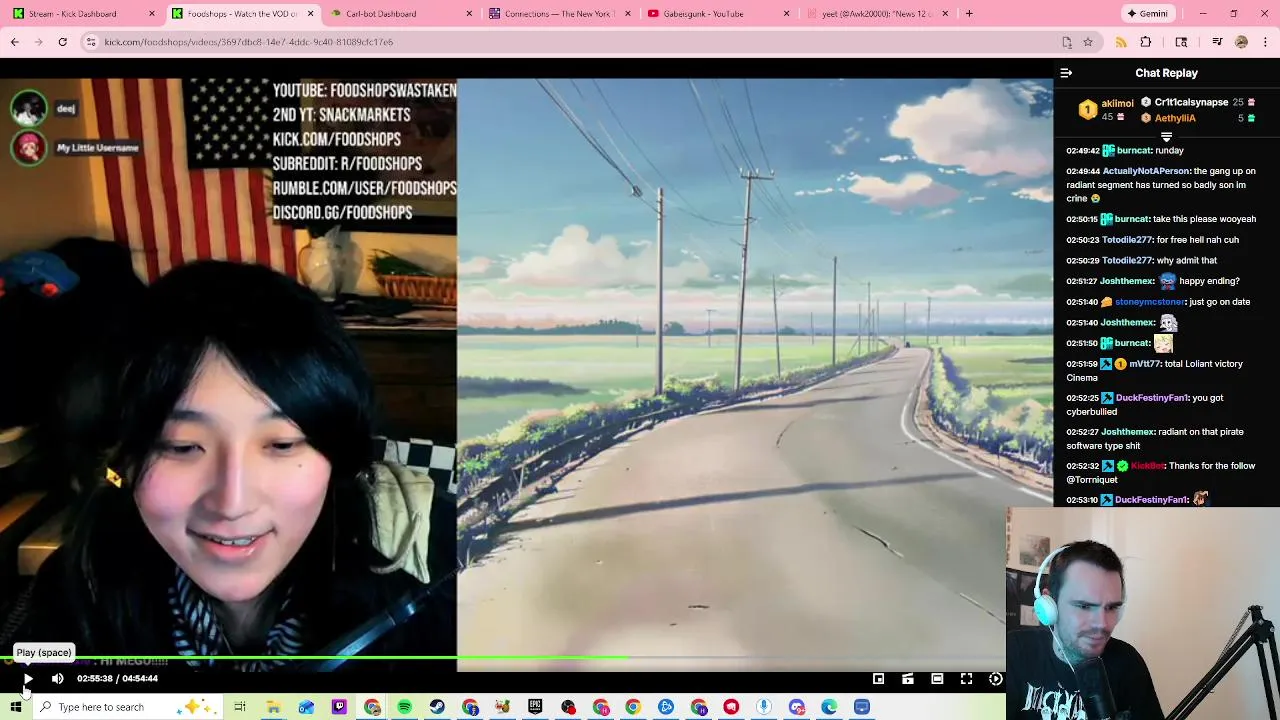Image resolution: width=1280 pixels, height=720 pixels.
Task: Click username ActuallyNotAPerson in chat
Action: click(1146, 171)
